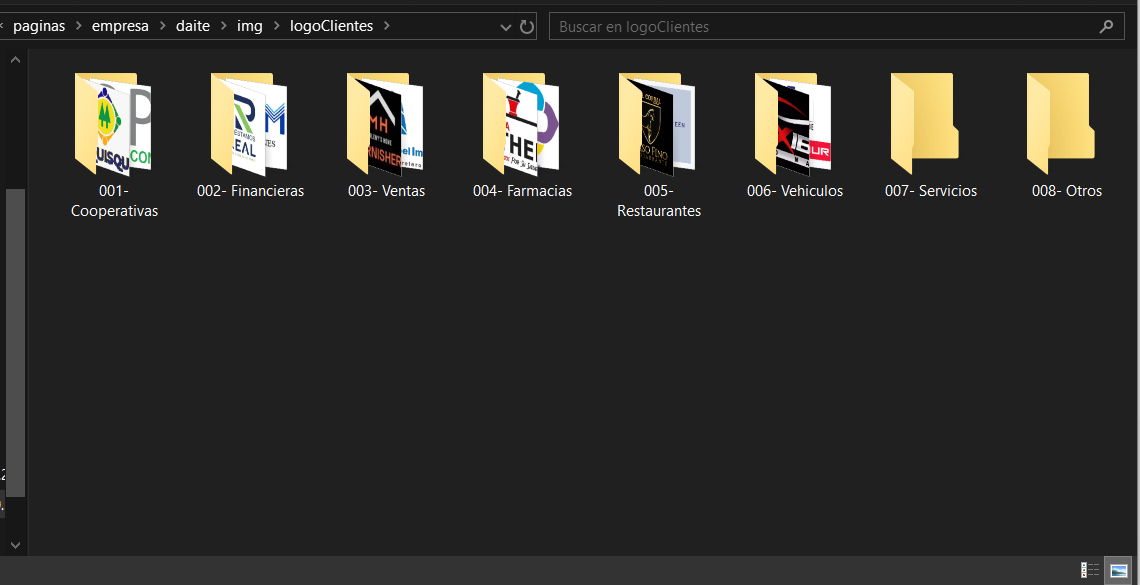This screenshot has width=1140, height=585.
Task: Select the empty 007- Servicios folder
Action: 931,134
